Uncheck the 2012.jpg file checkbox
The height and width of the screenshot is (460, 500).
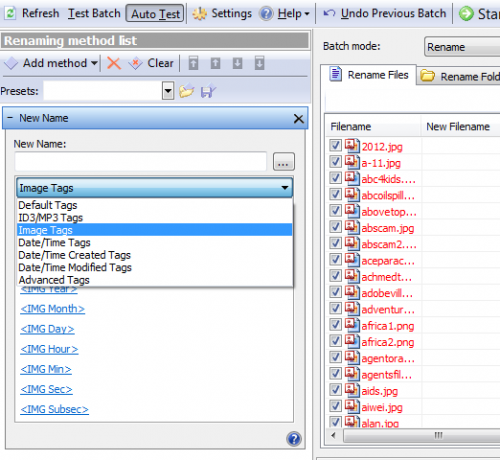(335, 146)
